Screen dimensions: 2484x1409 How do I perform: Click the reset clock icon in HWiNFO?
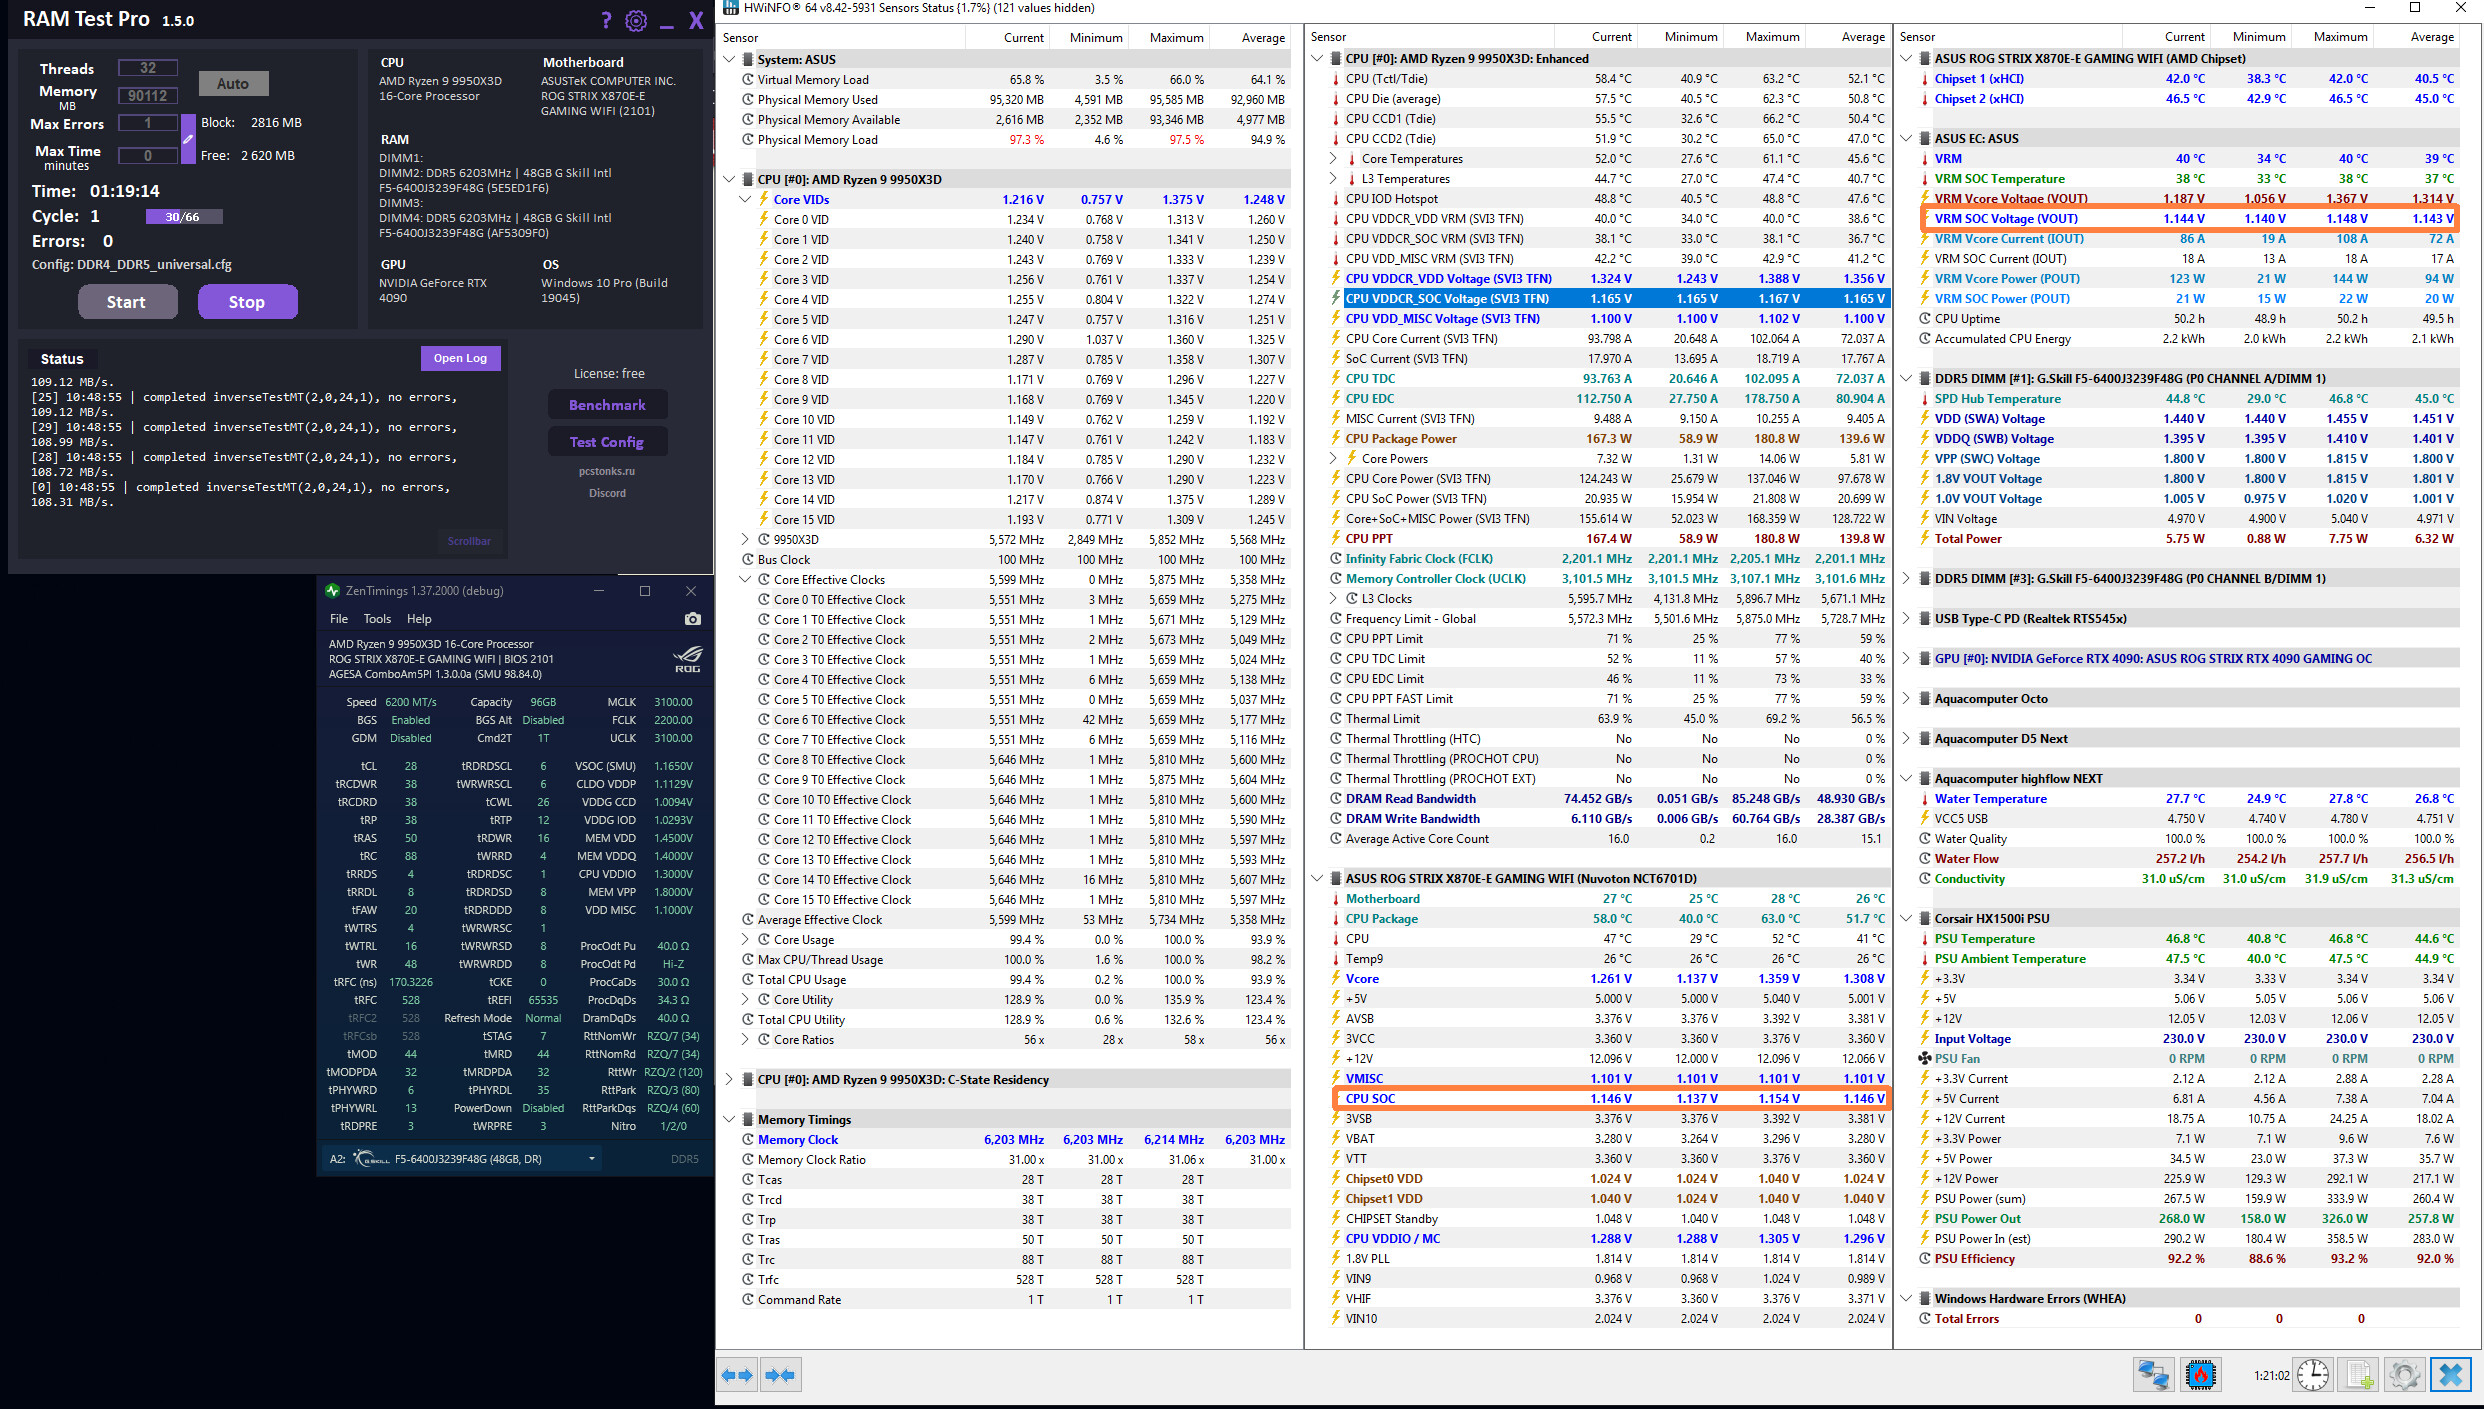click(2312, 1375)
